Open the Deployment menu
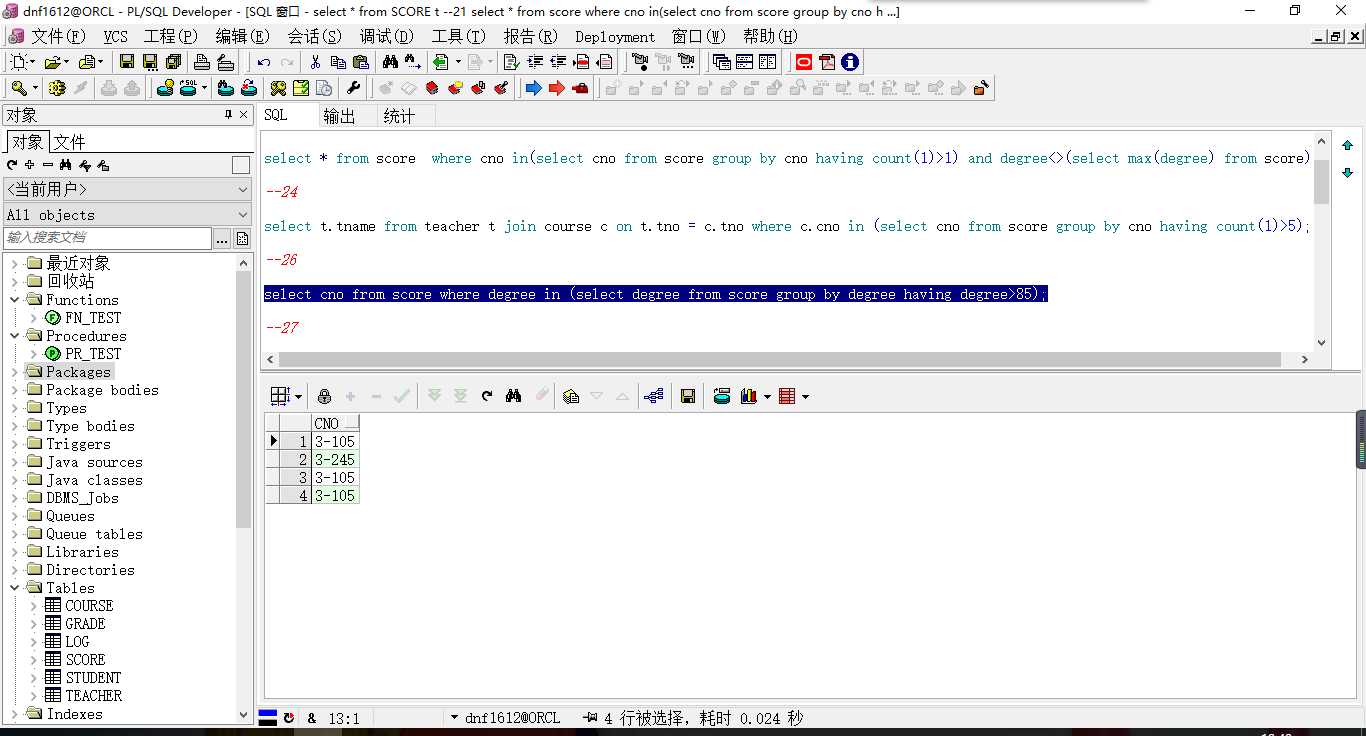This screenshot has width=1366, height=736. (615, 37)
